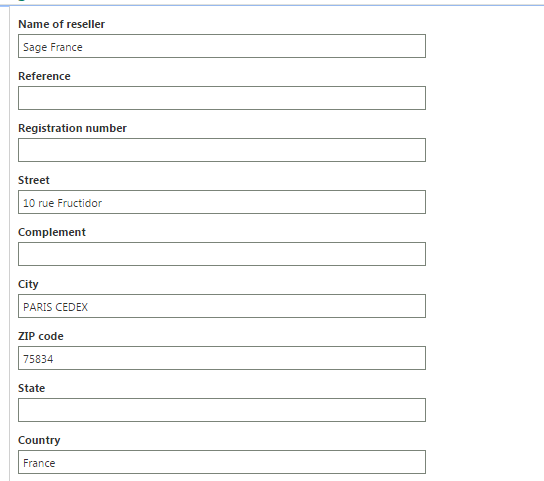Select the ZIP code field showing 75834
The image size is (544, 481).
(x=222, y=358)
